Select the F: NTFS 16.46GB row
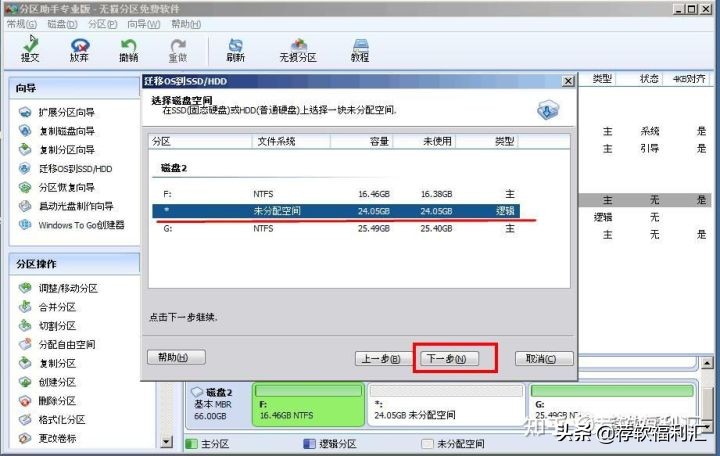 [336, 194]
